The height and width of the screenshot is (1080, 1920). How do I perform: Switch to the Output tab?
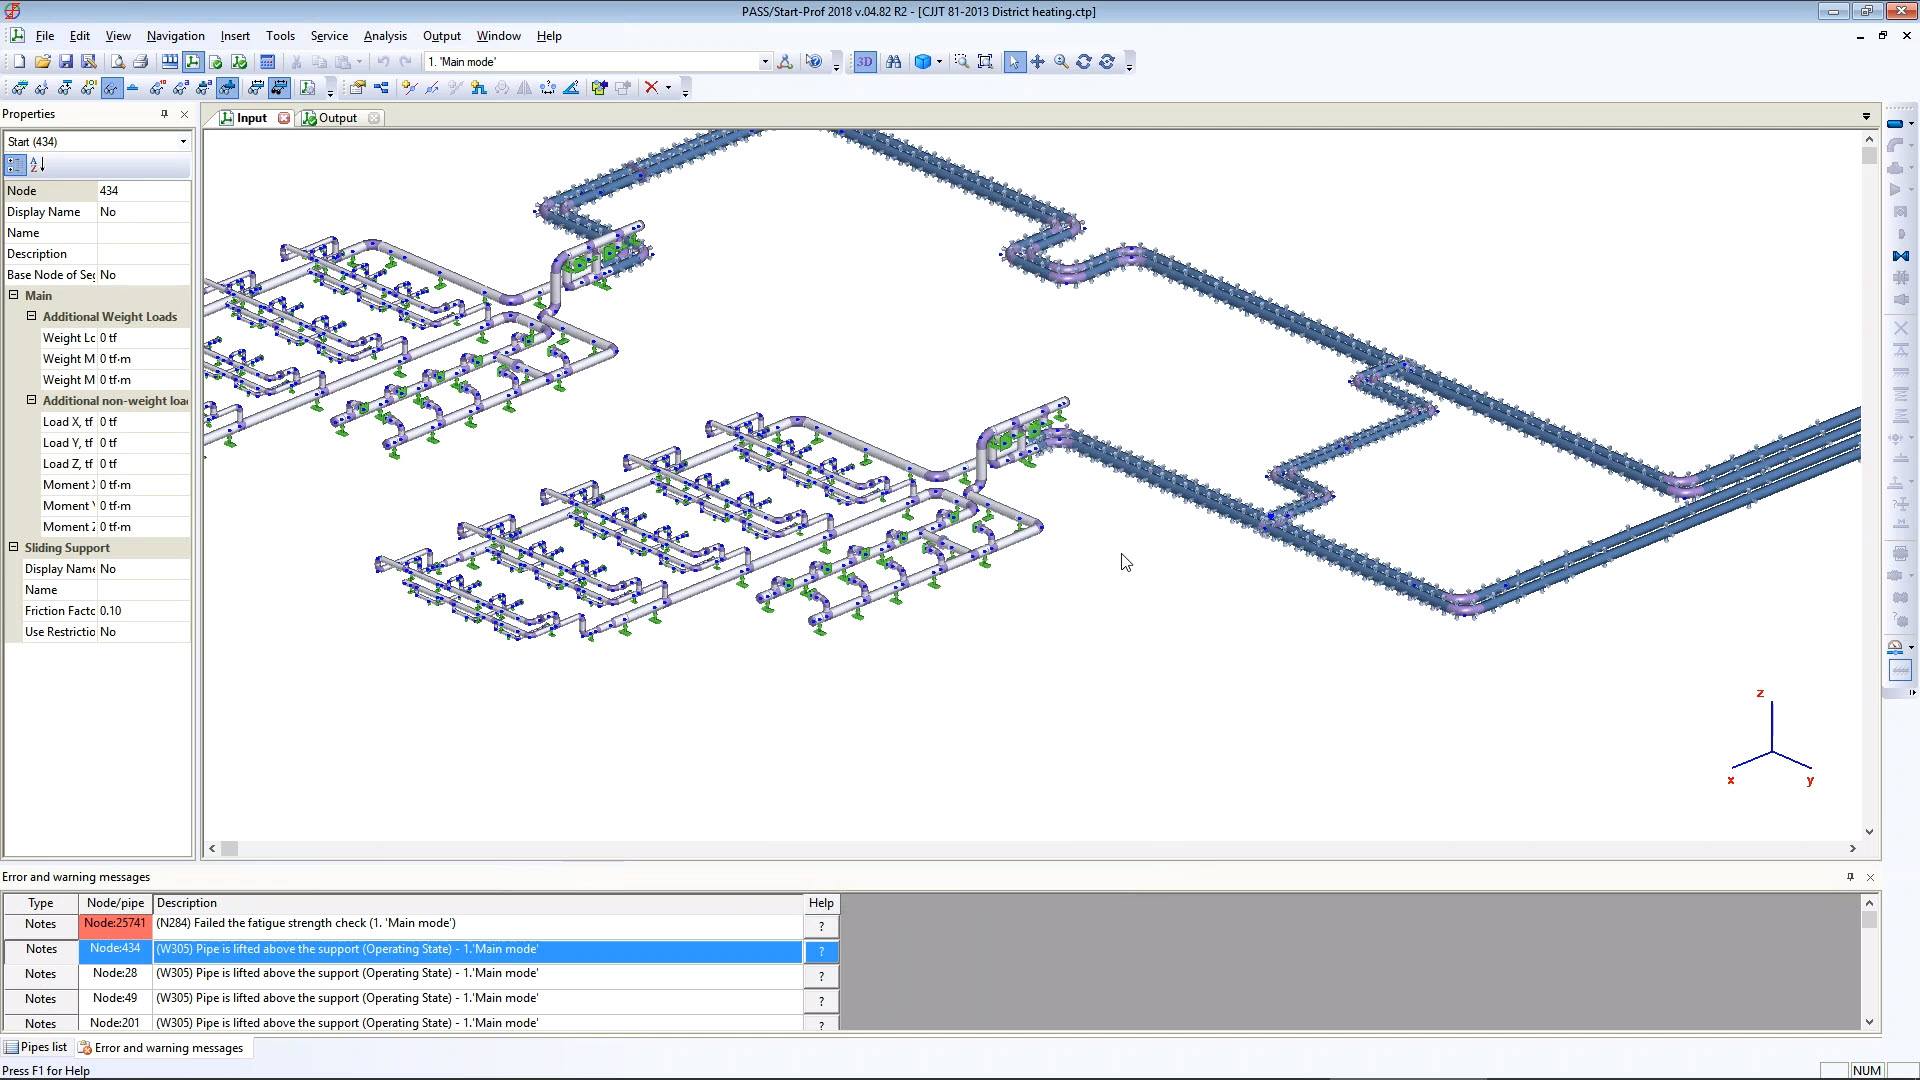pos(337,117)
